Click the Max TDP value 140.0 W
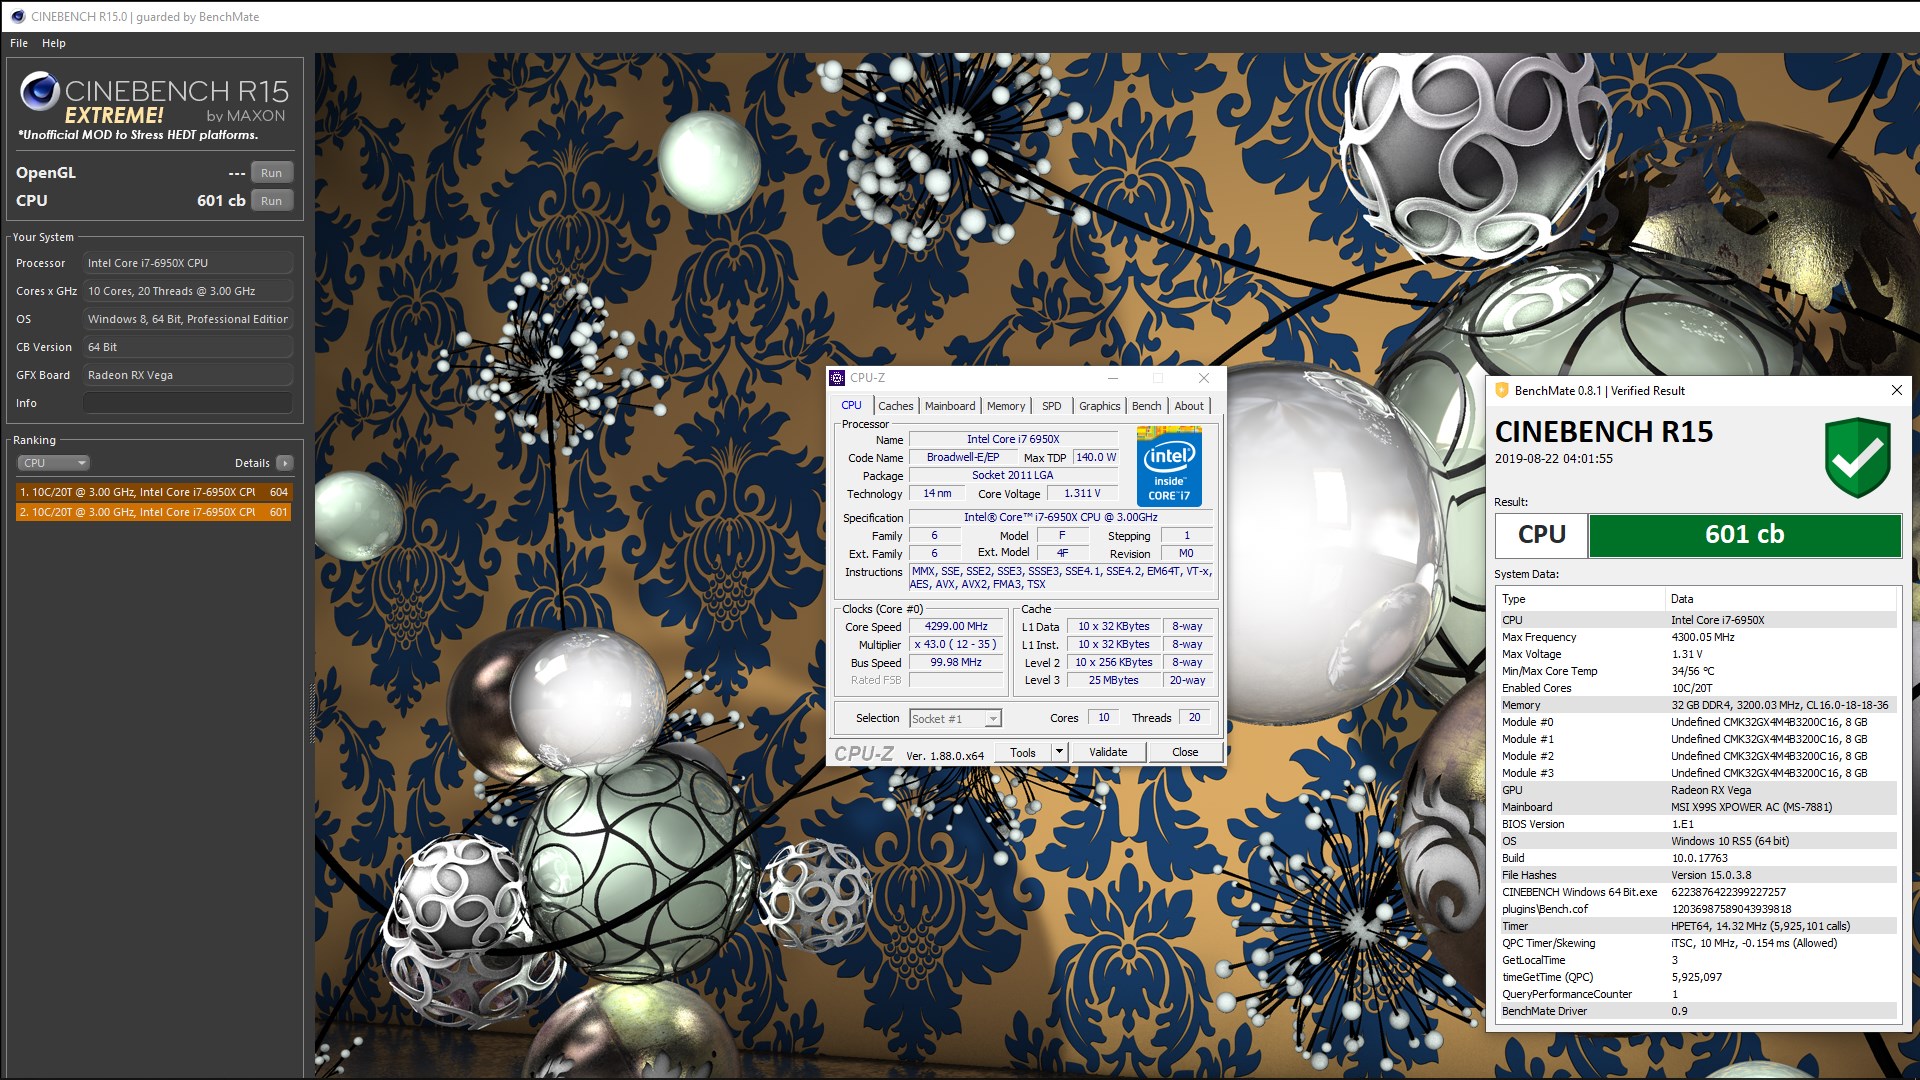 [x=1096, y=458]
